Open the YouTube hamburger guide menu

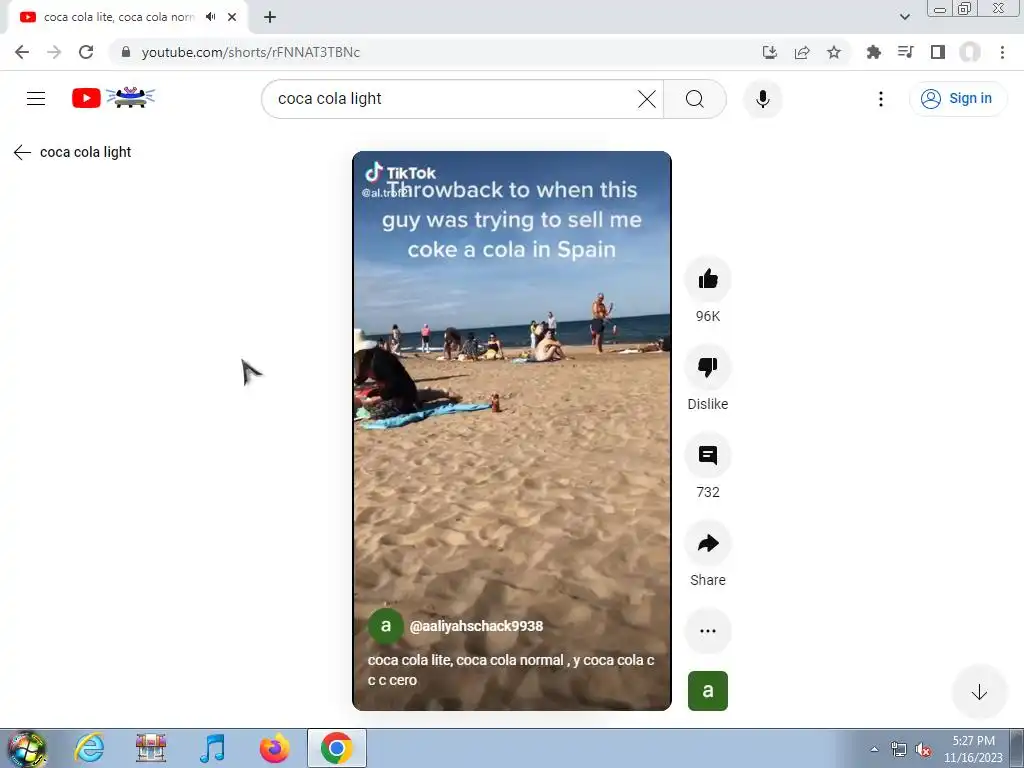point(36,99)
